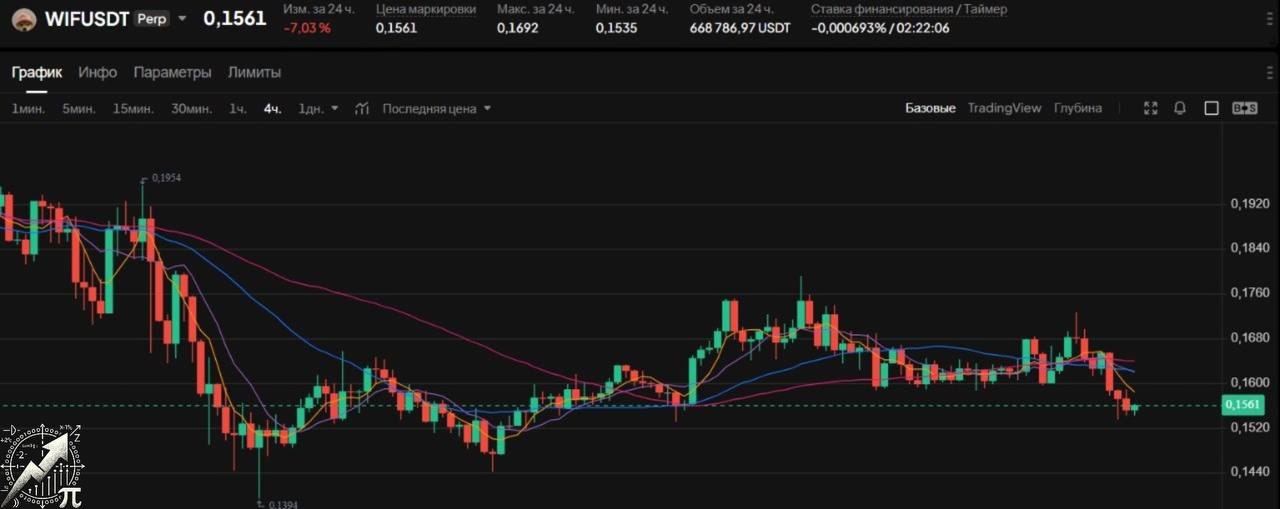This screenshot has height=509, width=1280.
Task: Click the rocket chart watermark logo
Action: tap(42, 465)
